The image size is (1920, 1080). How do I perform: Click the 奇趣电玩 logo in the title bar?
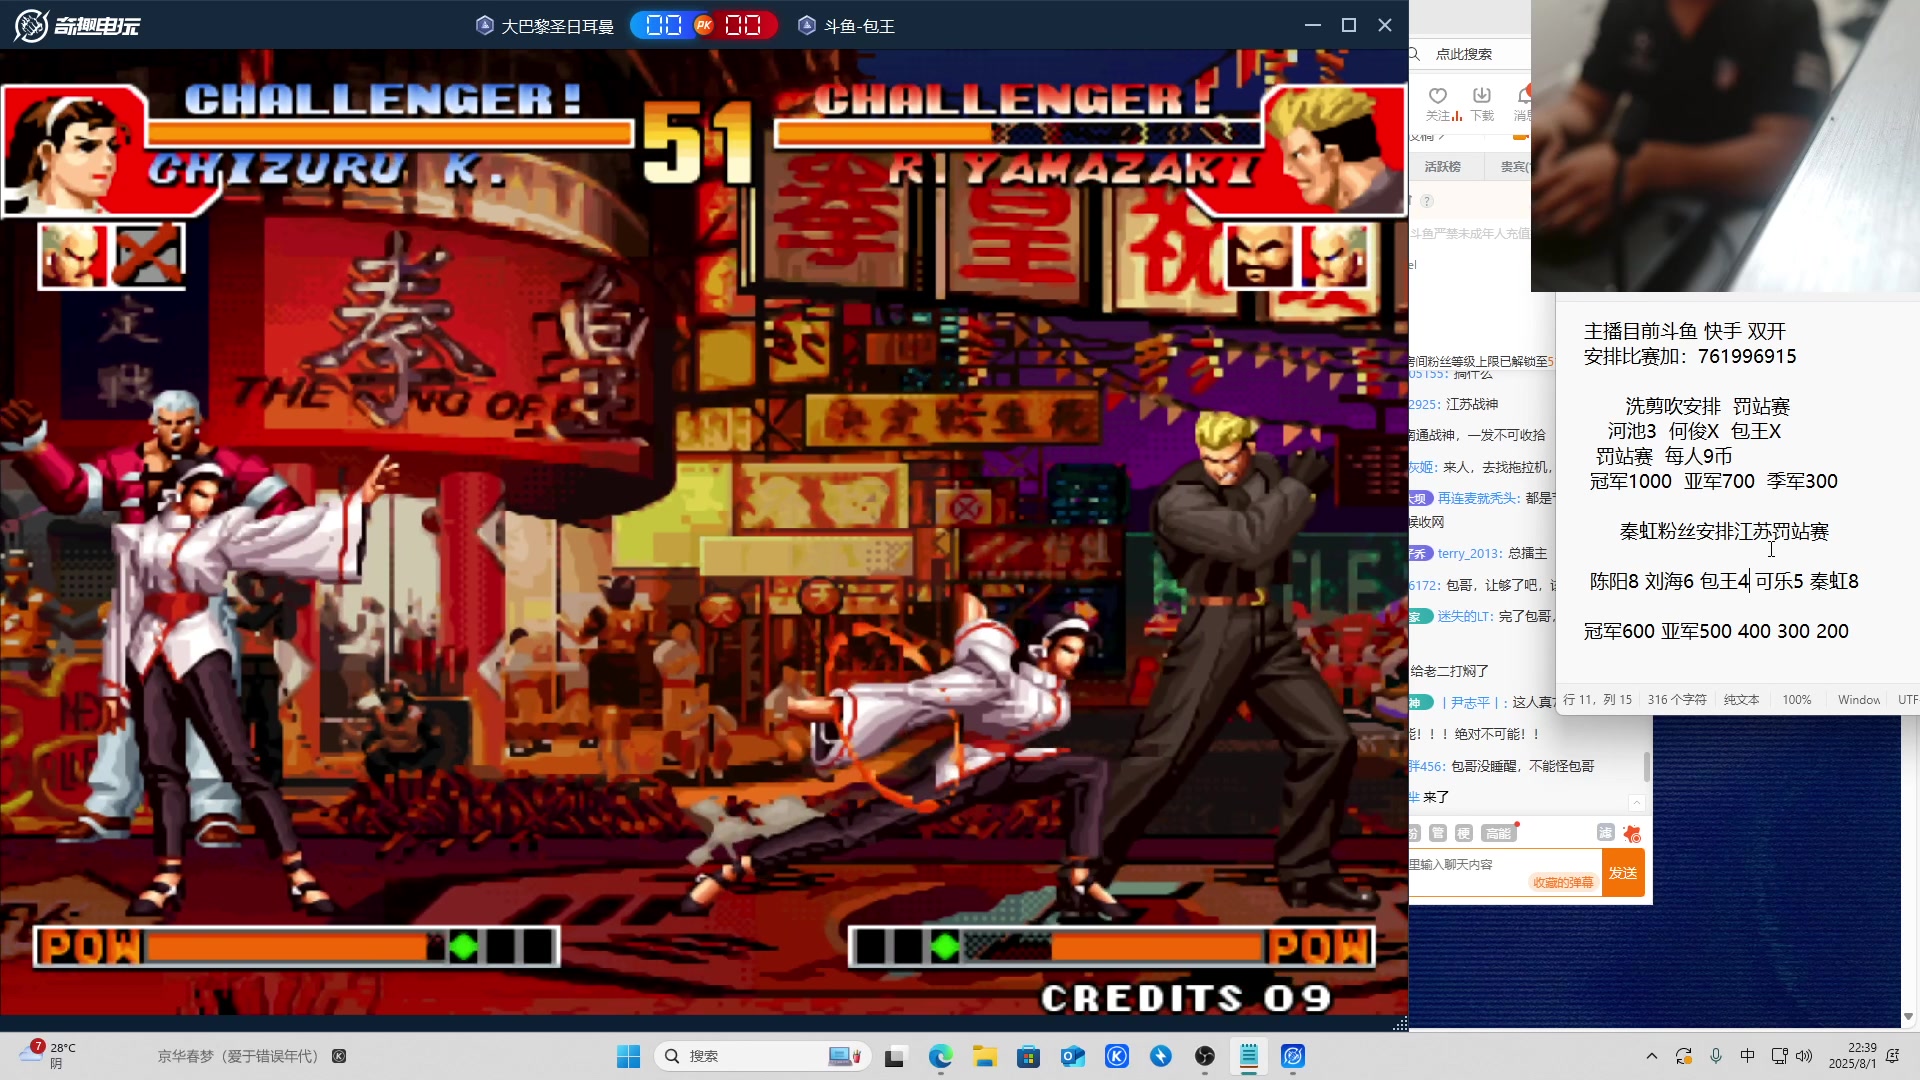click(x=77, y=25)
